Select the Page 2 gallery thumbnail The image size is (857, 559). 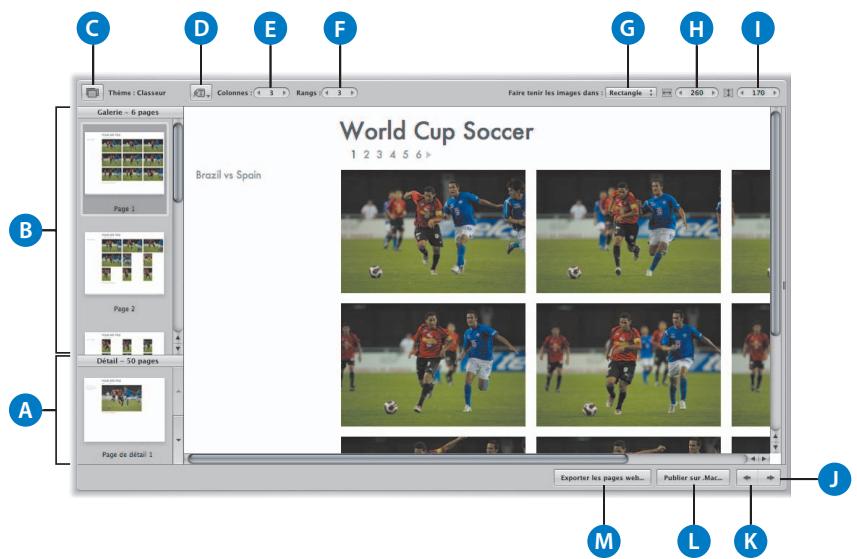[x=124, y=263]
